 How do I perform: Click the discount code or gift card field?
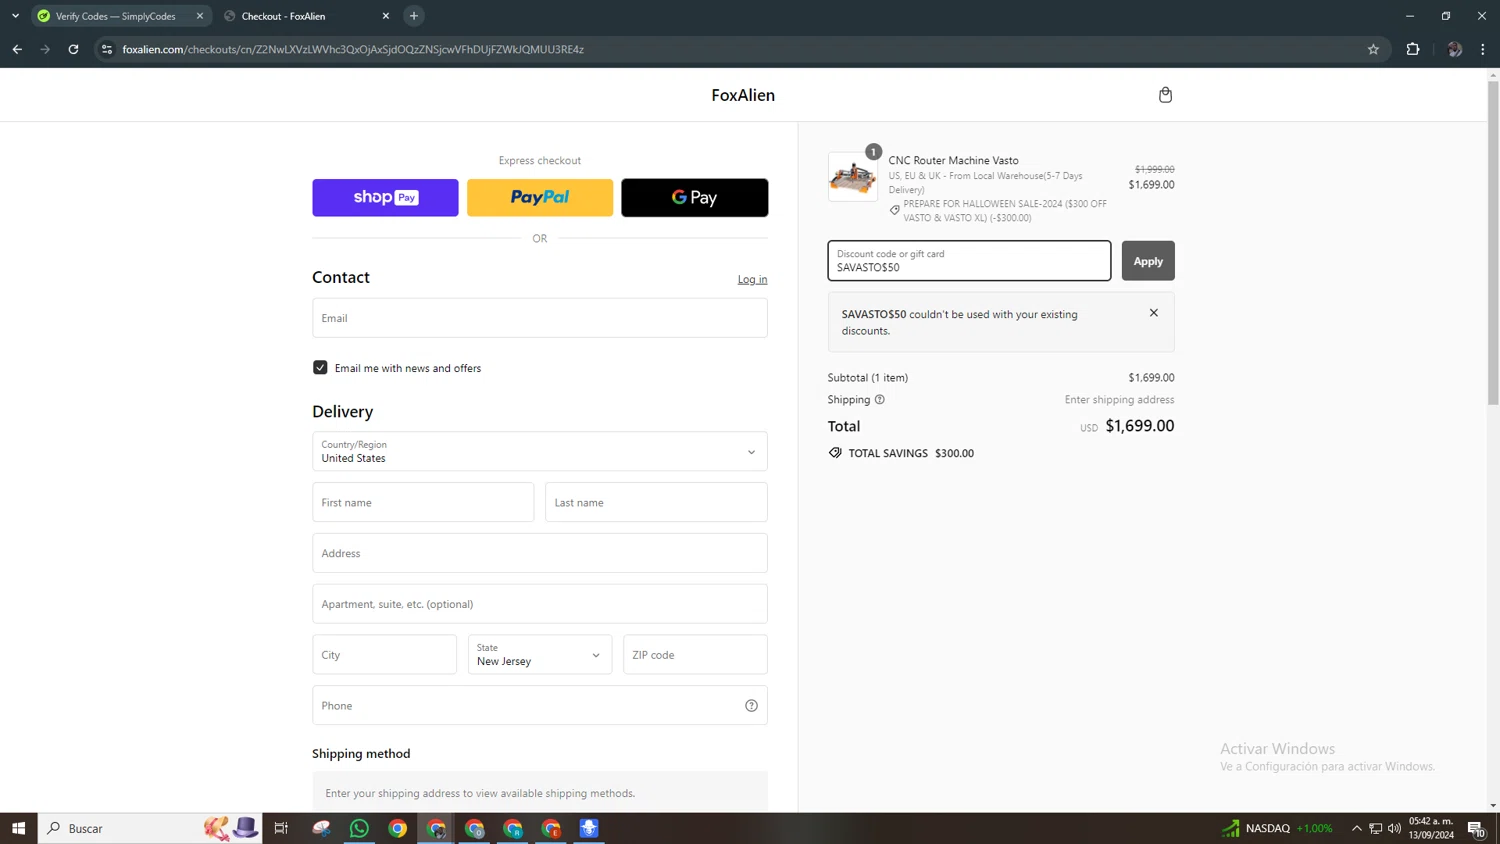click(x=969, y=261)
